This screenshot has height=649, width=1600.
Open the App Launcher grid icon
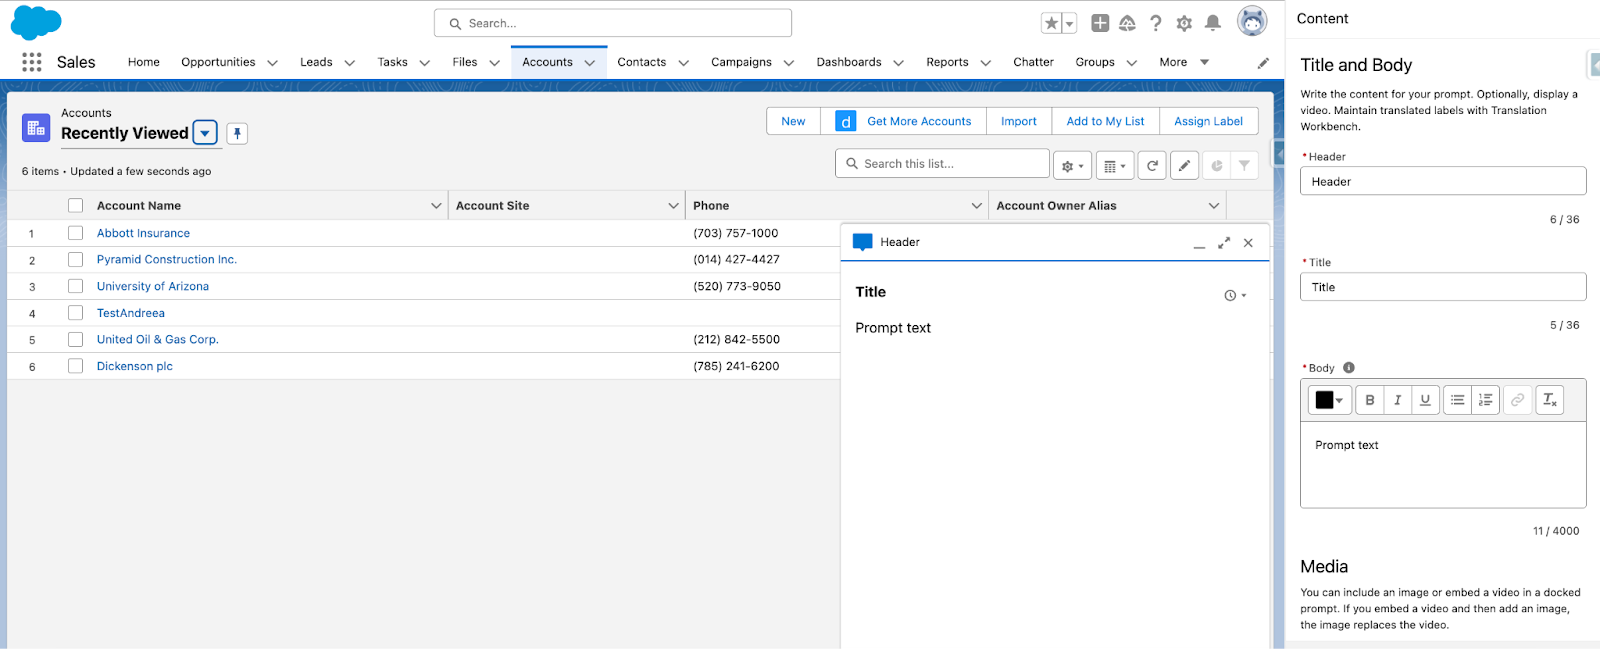point(32,62)
